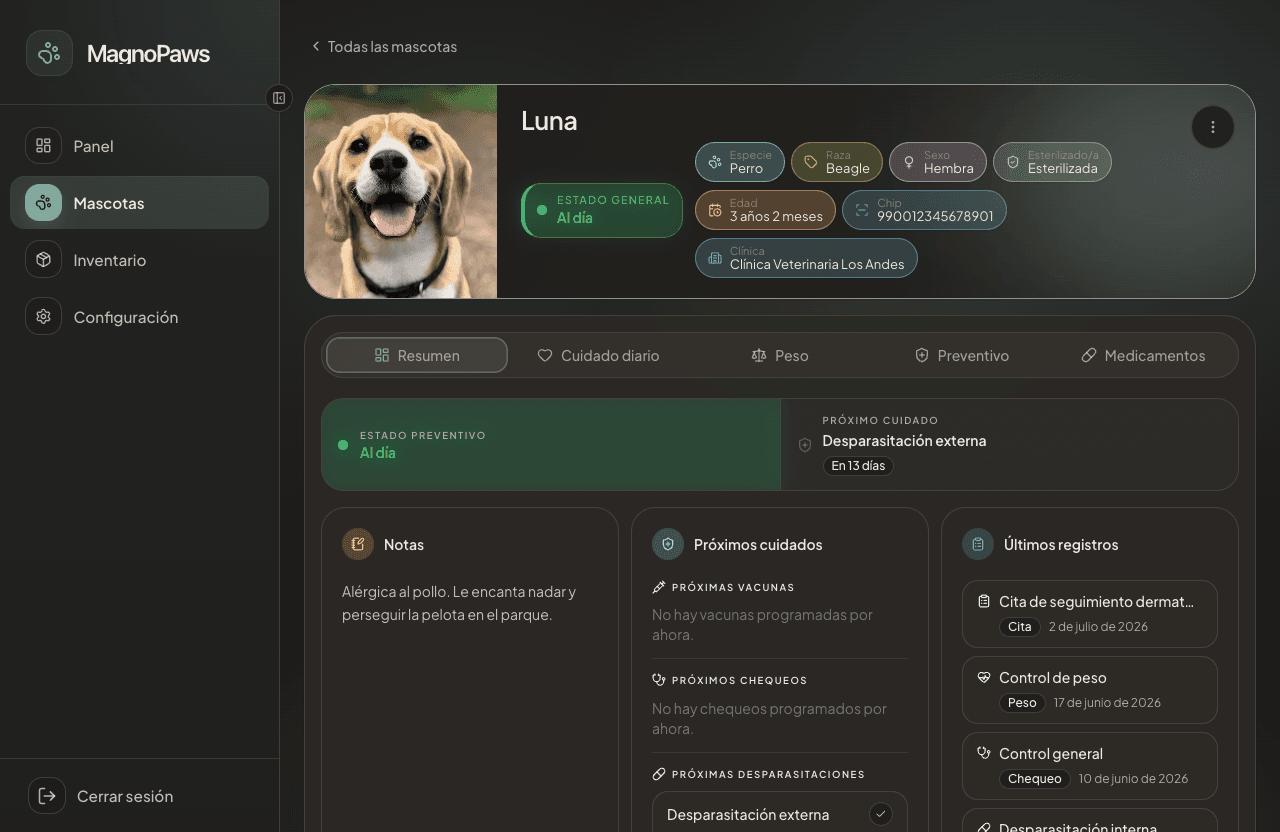Click the Clínica Veterinaria Los Andes text

click(x=817, y=264)
